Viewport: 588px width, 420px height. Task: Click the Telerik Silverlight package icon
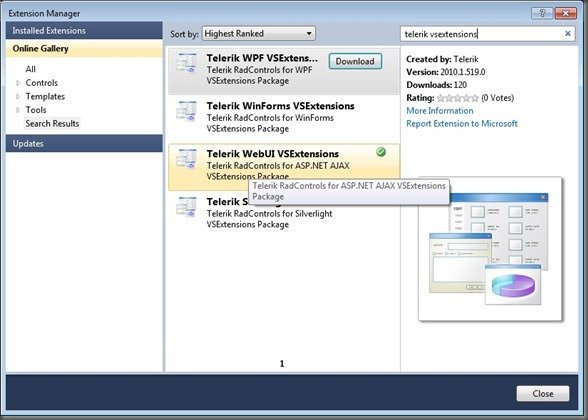pos(186,207)
